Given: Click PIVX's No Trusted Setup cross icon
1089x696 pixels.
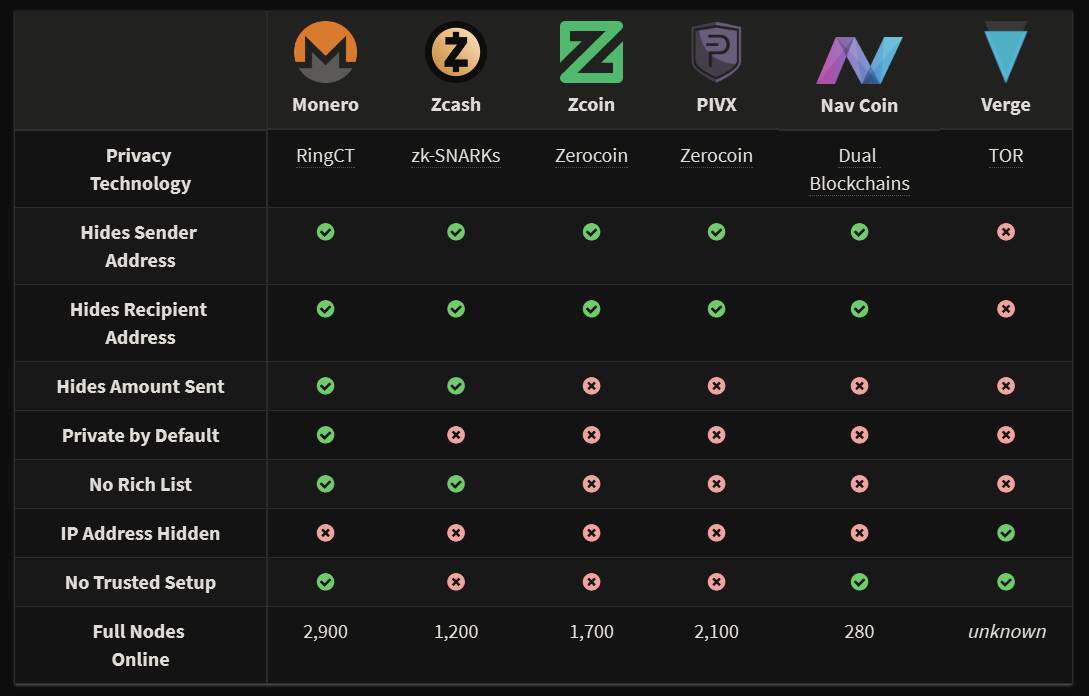Looking at the screenshot, I should pos(716,582).
